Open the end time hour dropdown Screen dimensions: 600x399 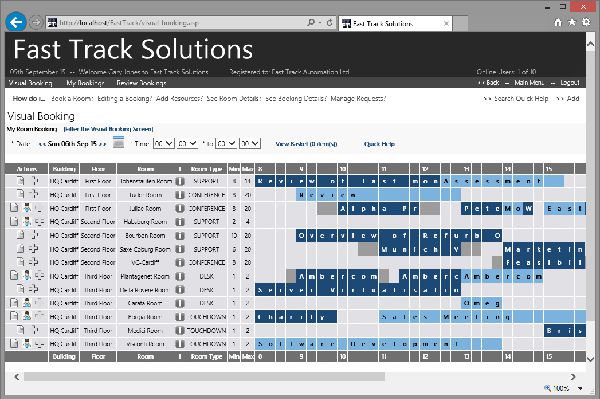[226, 144]
